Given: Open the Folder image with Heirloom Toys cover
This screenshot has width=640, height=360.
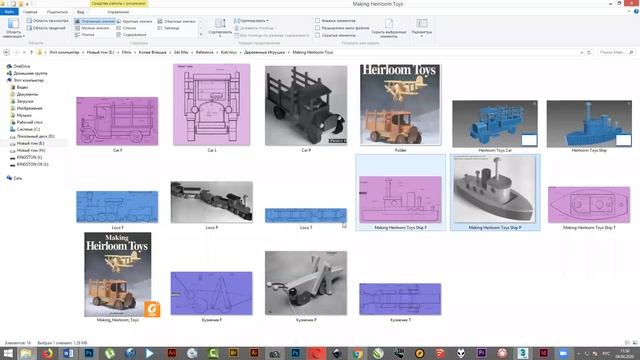Looking at the screenshot, I should point(400,104).
